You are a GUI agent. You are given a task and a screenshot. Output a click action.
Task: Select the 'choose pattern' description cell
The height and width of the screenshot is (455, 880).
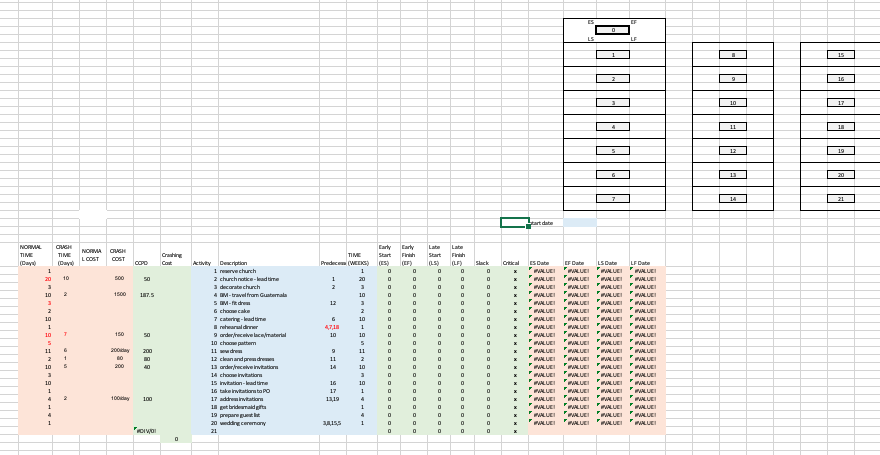[269, 343]
